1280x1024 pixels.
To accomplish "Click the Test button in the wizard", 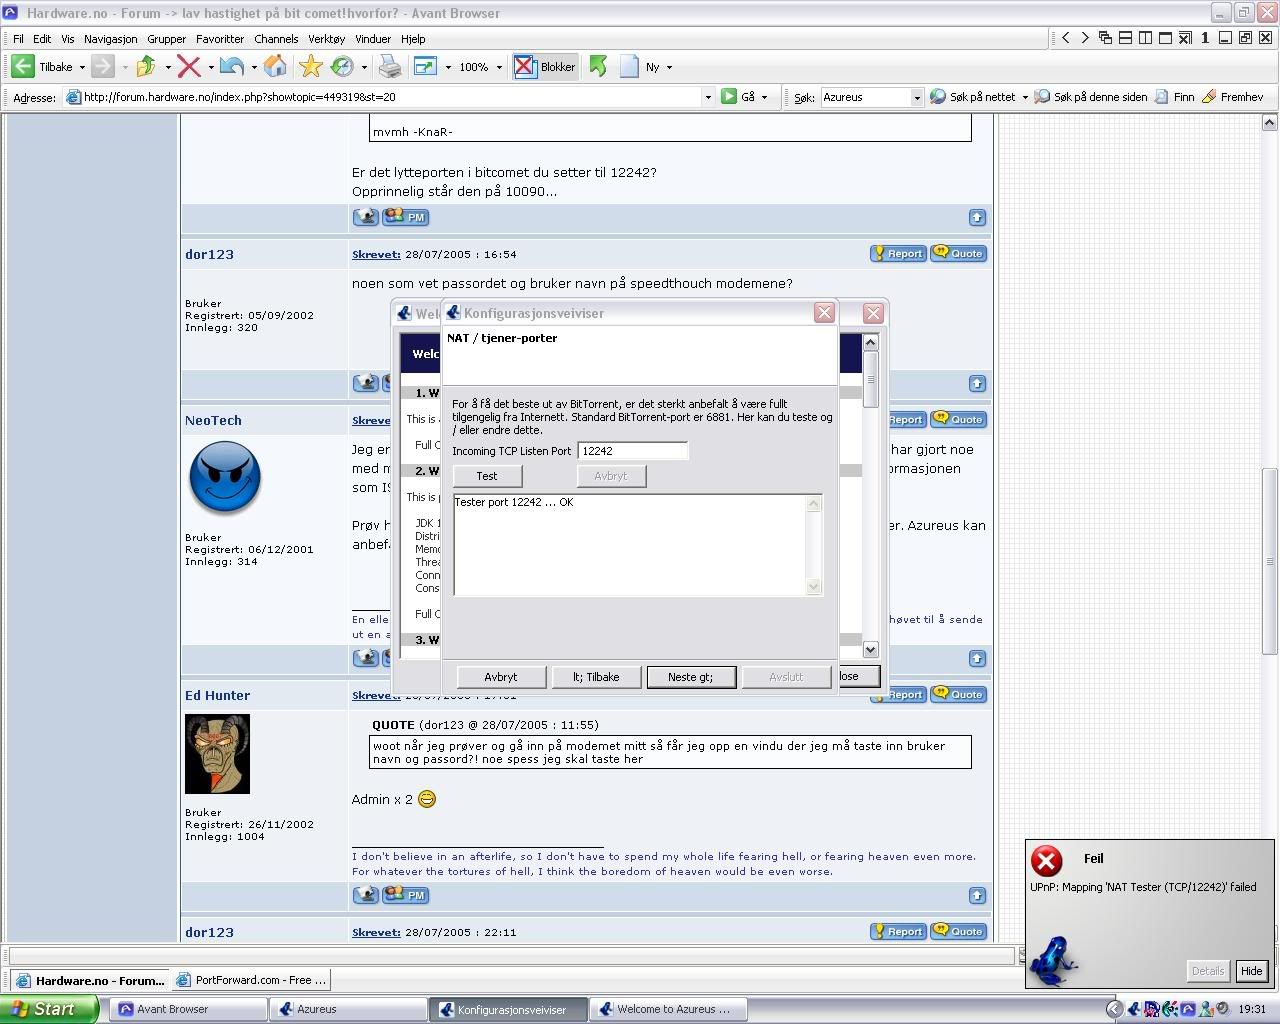I will [487, 476].
